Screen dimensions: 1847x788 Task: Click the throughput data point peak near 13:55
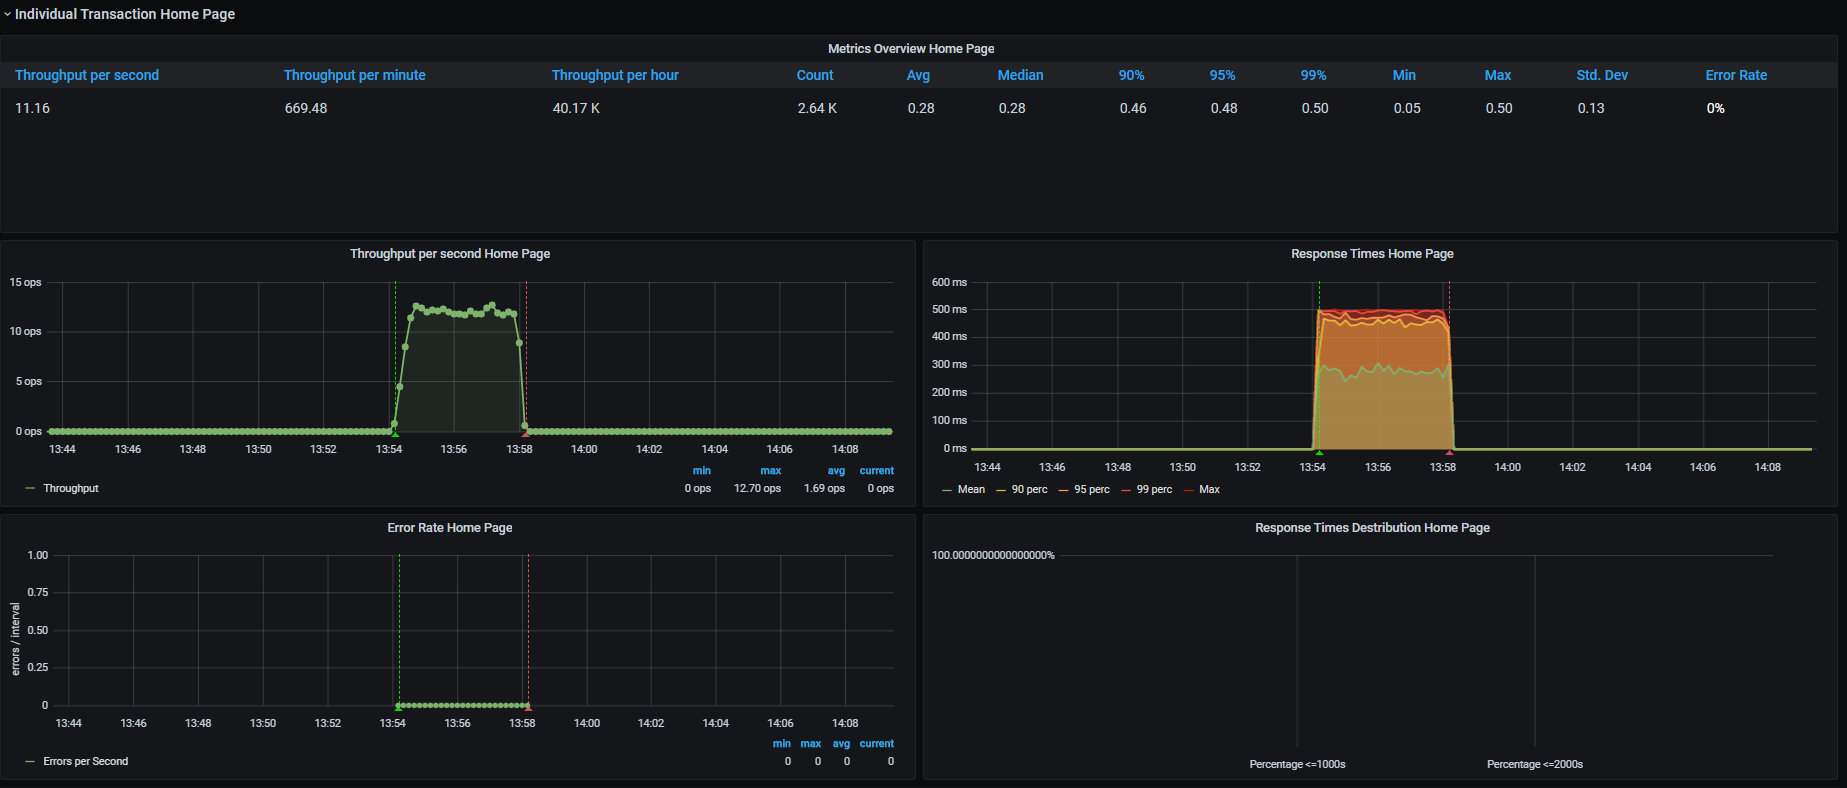click(416, 306)
